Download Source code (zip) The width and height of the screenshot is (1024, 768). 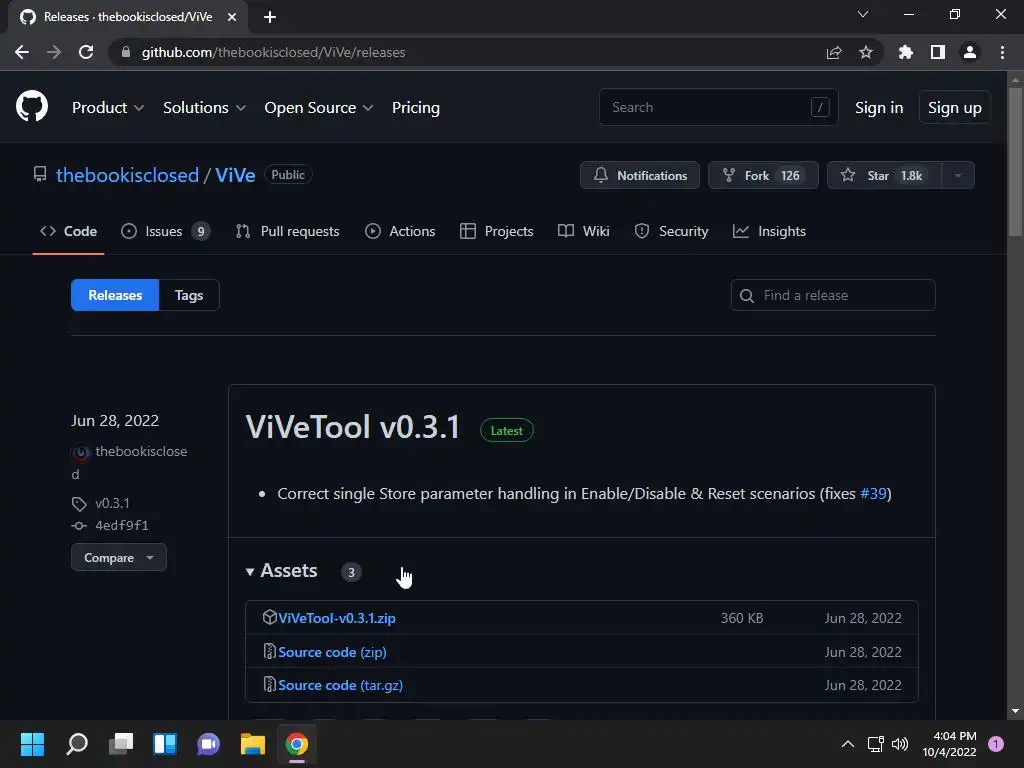(x=332, y=652)
